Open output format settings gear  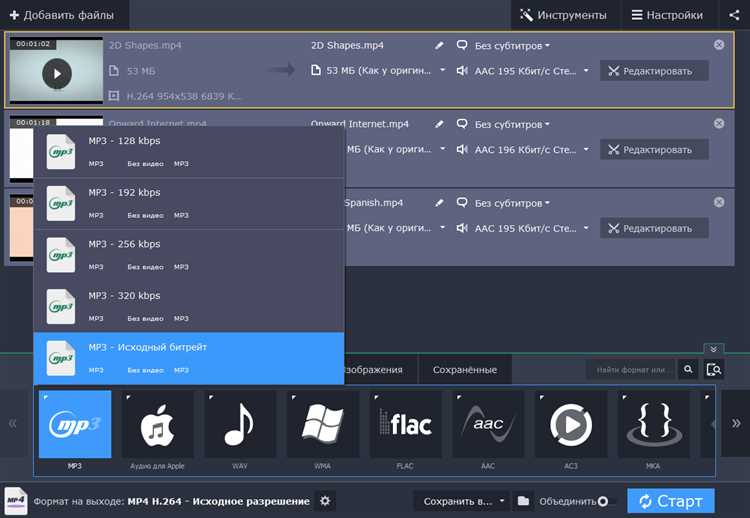click(x=324, y=500)
